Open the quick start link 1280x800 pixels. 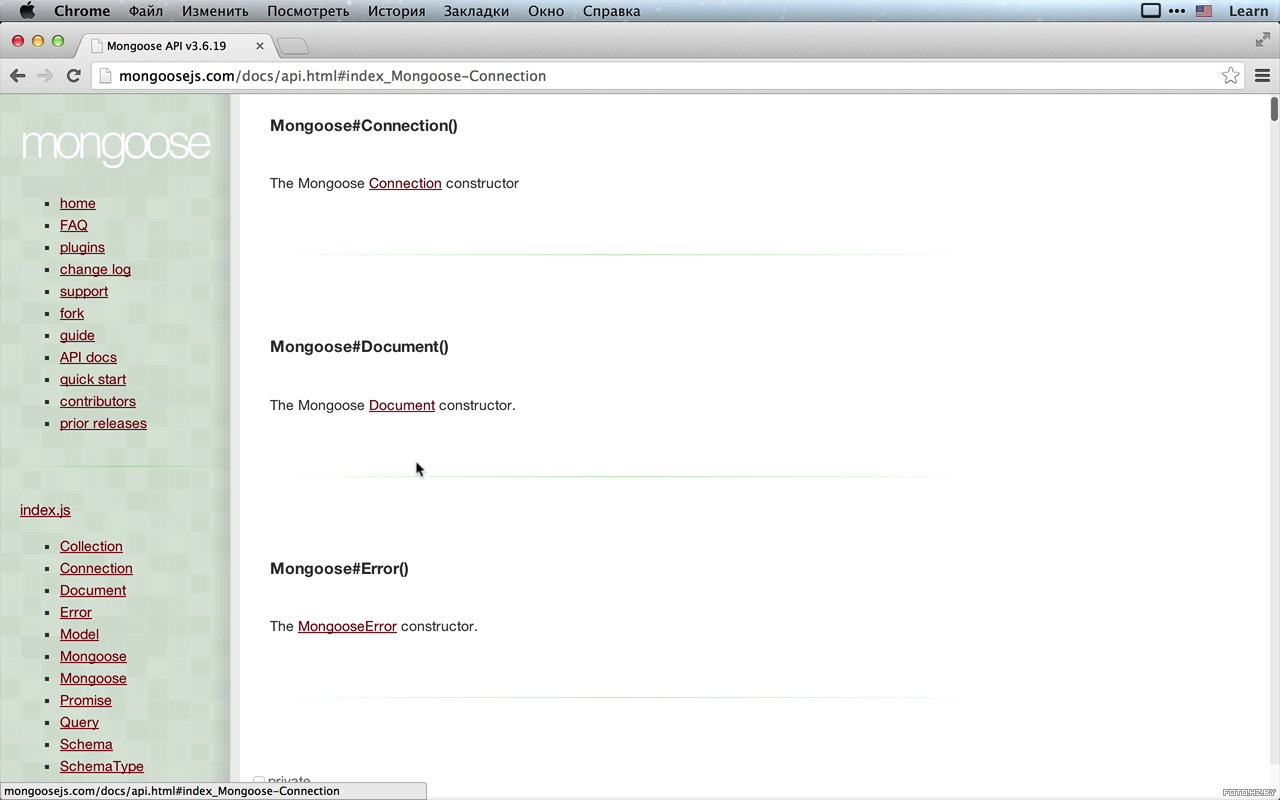93,379
